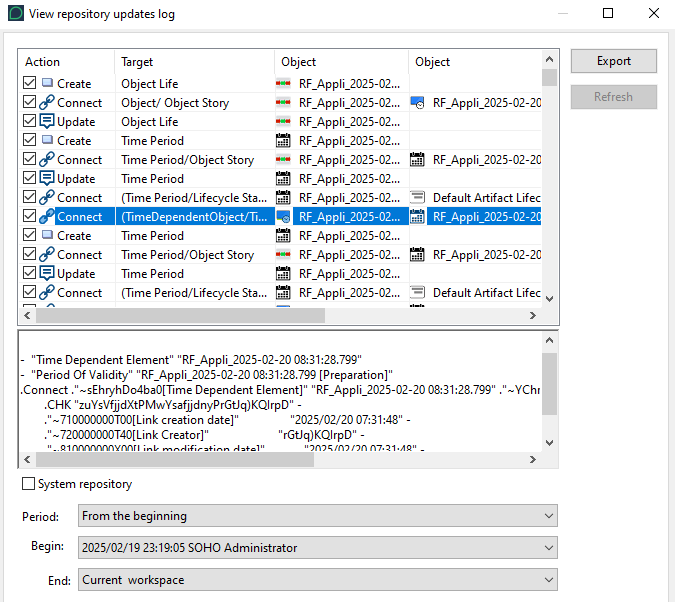Viewport: 675px width, 602px height.
Task: Click the down arrow of the log details scrollbar
Action: tap(549, 443)
